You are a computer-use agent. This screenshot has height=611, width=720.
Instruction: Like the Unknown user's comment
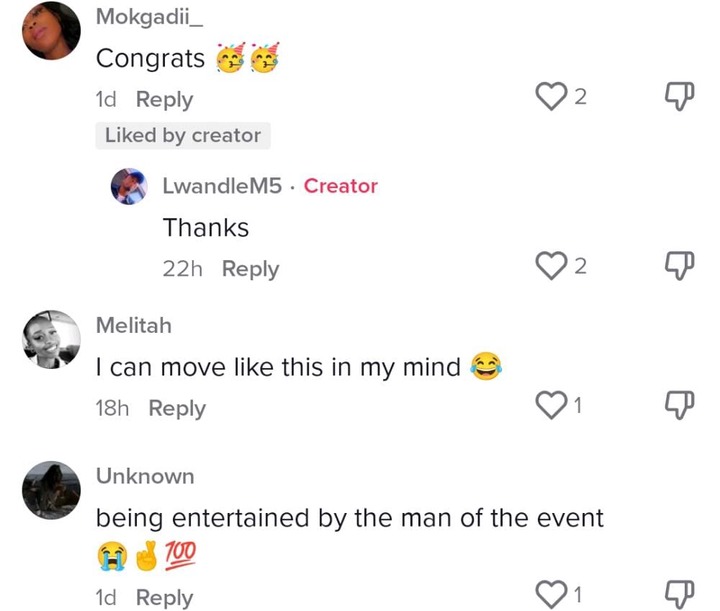point(552,595)
